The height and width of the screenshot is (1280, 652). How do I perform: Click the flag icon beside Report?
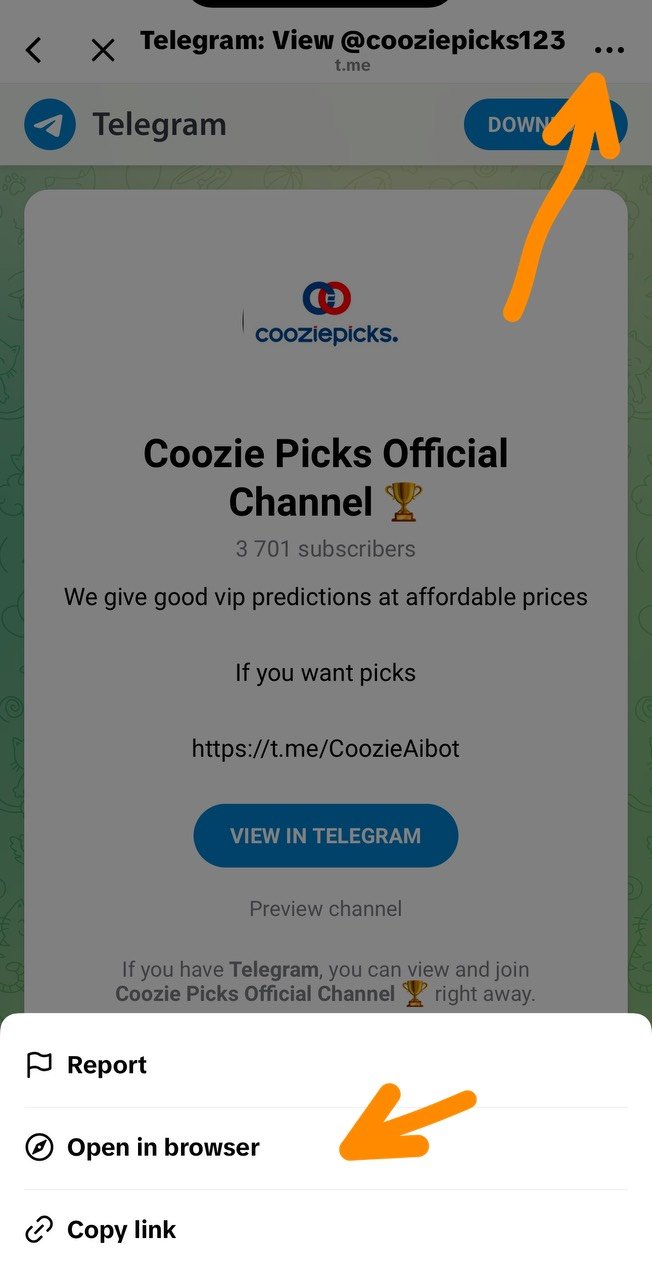38,1066
